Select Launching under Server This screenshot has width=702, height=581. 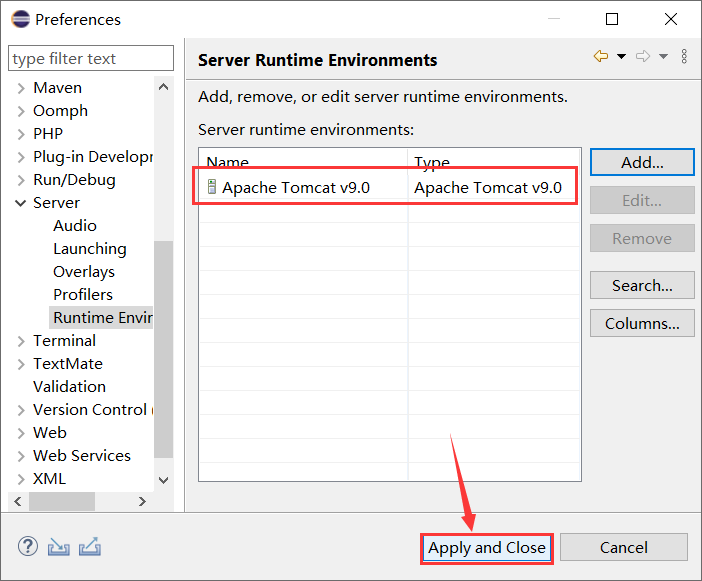pyautogui.click(x=89, y=249)
